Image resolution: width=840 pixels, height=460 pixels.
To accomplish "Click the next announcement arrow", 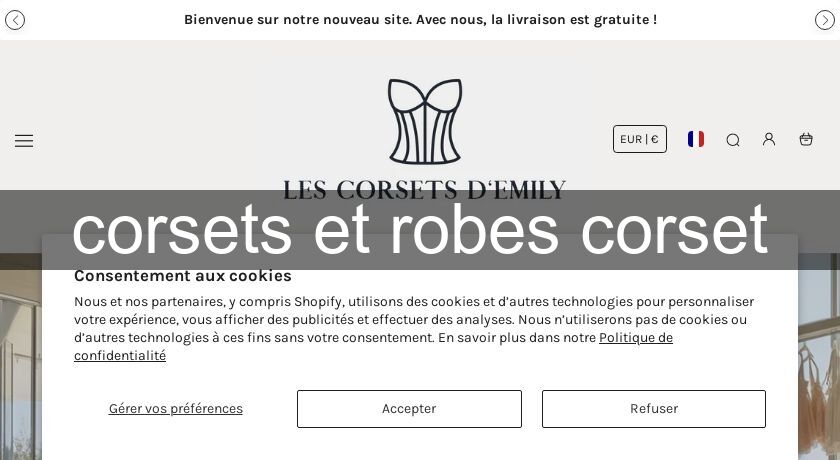I will 825,20.
